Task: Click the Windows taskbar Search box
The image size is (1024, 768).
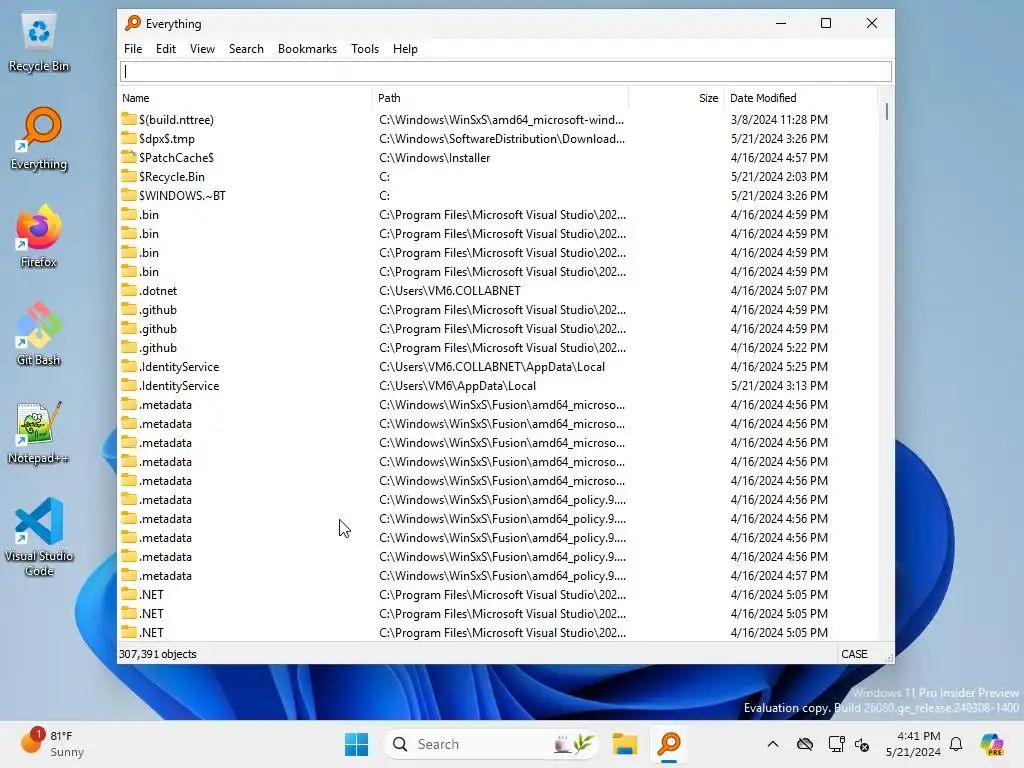Action: pyautogui.click(x=491, y=744)
